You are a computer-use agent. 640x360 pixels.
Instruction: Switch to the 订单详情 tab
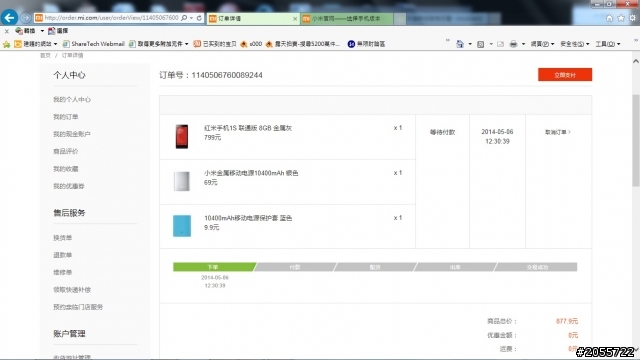tap(252, 18)
